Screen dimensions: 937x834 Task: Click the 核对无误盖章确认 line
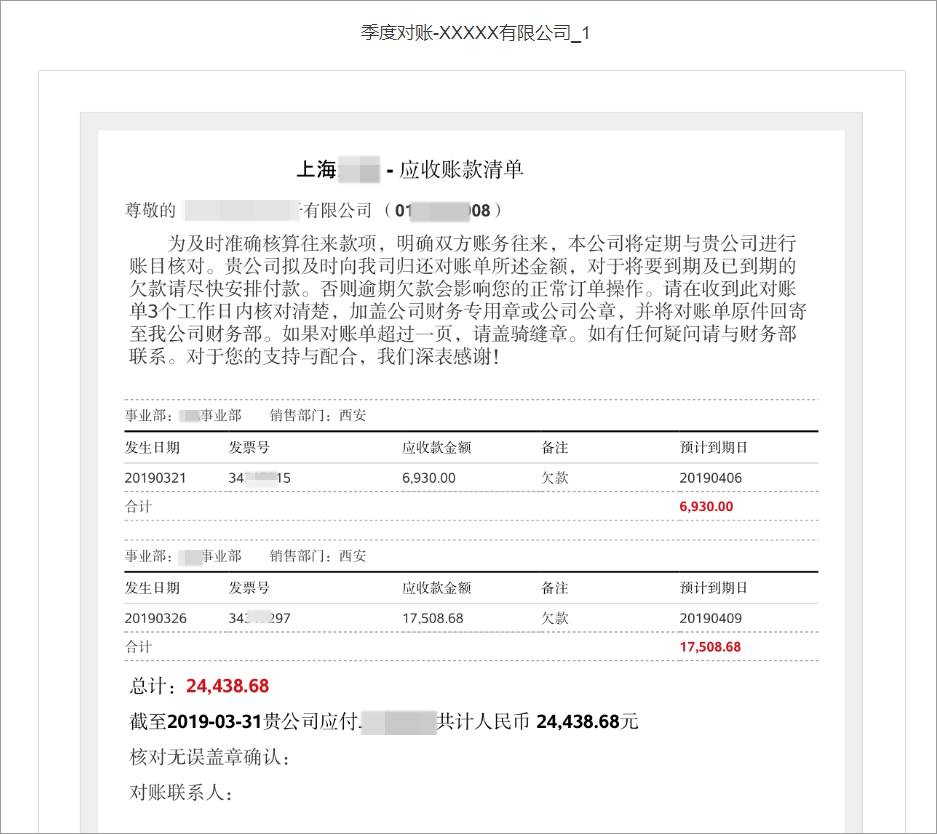pos(211,756)
